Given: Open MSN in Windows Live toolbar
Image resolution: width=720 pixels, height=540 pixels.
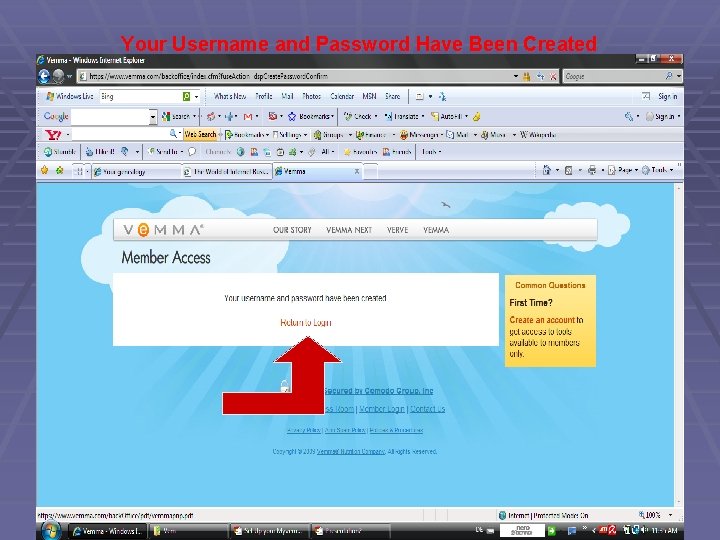Looking at the screenshot, I should (x=369, y=96).
